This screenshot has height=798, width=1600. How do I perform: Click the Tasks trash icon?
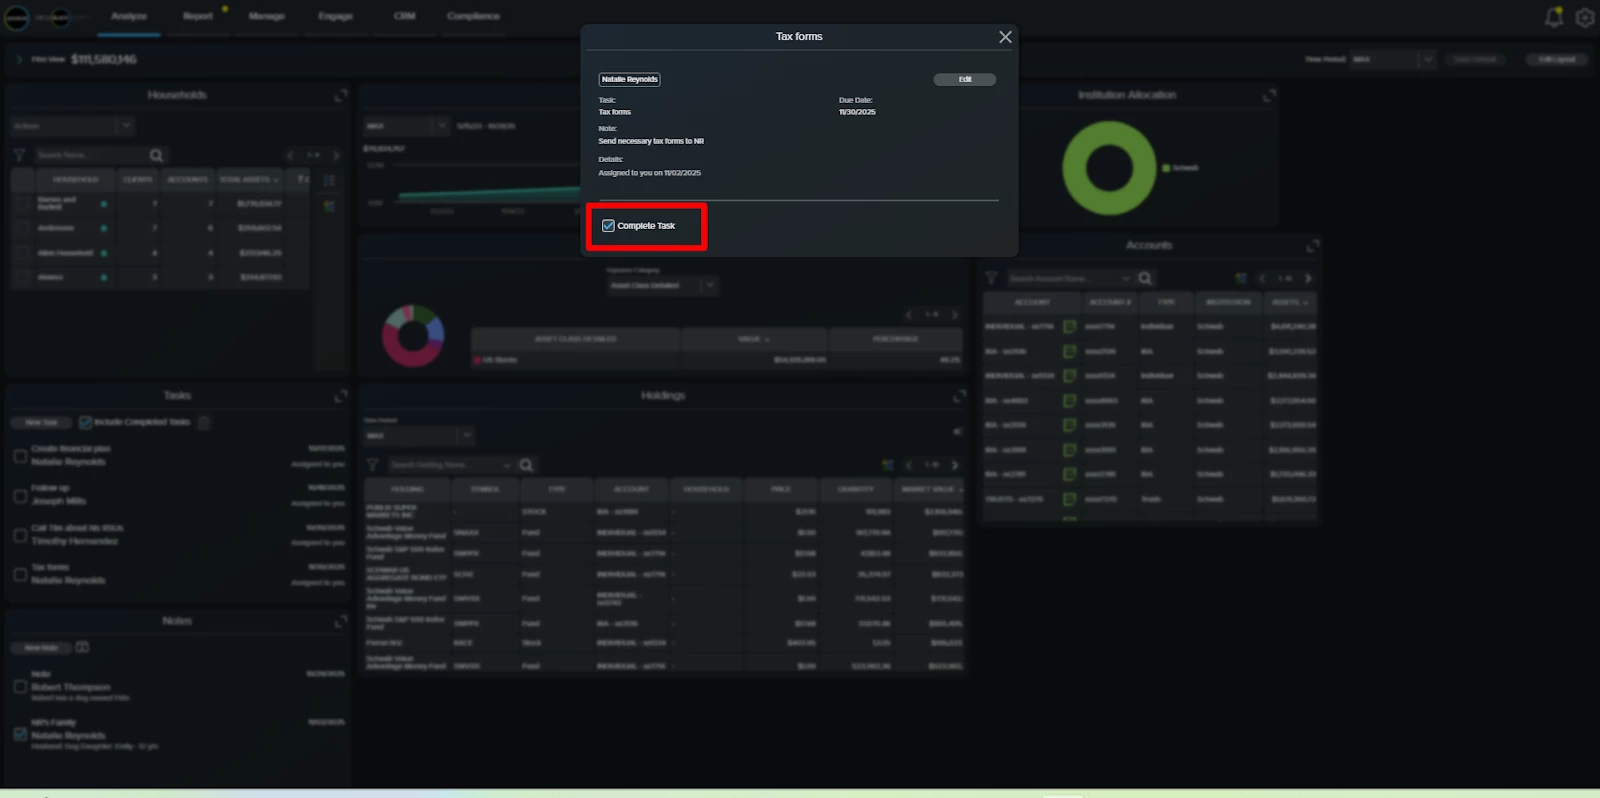[204, 423]
